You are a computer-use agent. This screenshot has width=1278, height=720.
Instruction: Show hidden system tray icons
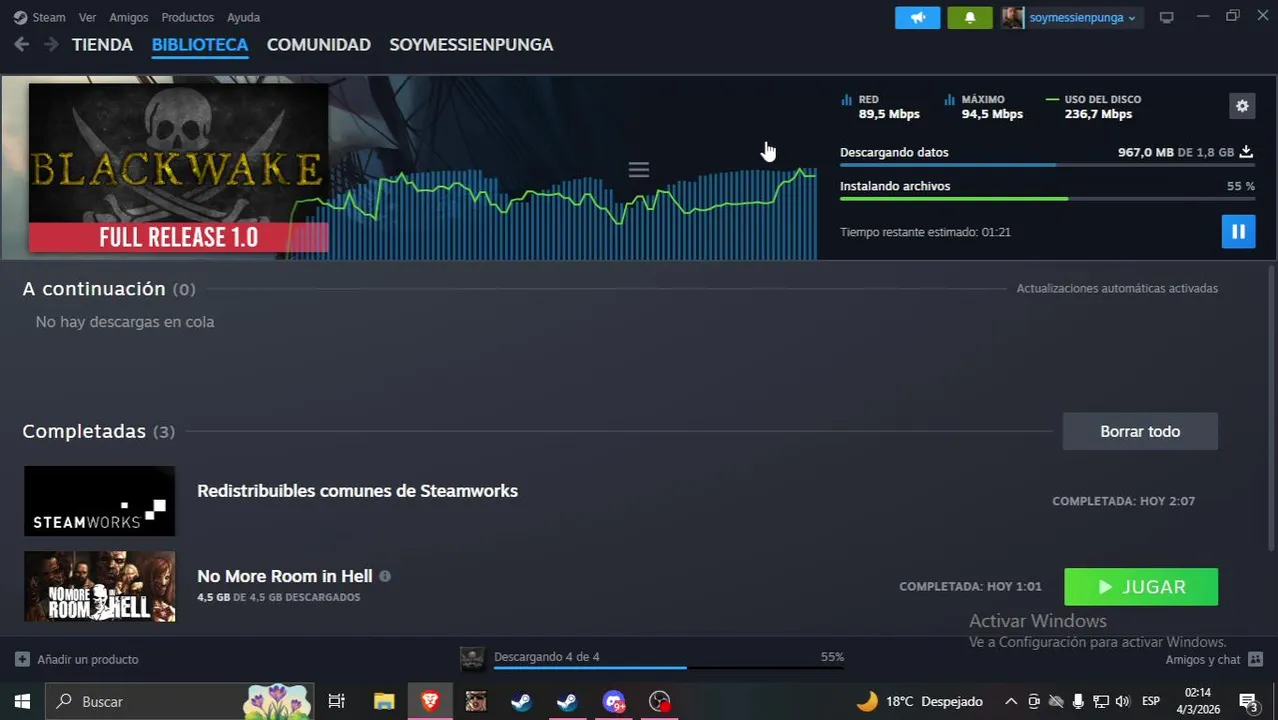click(1011, 702)
